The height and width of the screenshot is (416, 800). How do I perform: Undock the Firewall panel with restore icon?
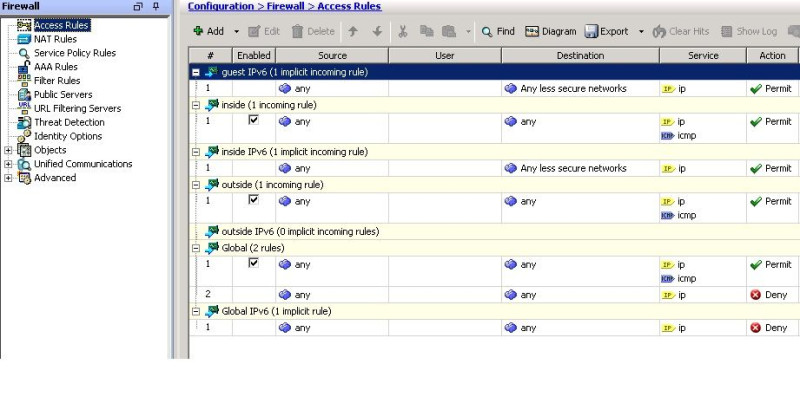pos(138,7)
